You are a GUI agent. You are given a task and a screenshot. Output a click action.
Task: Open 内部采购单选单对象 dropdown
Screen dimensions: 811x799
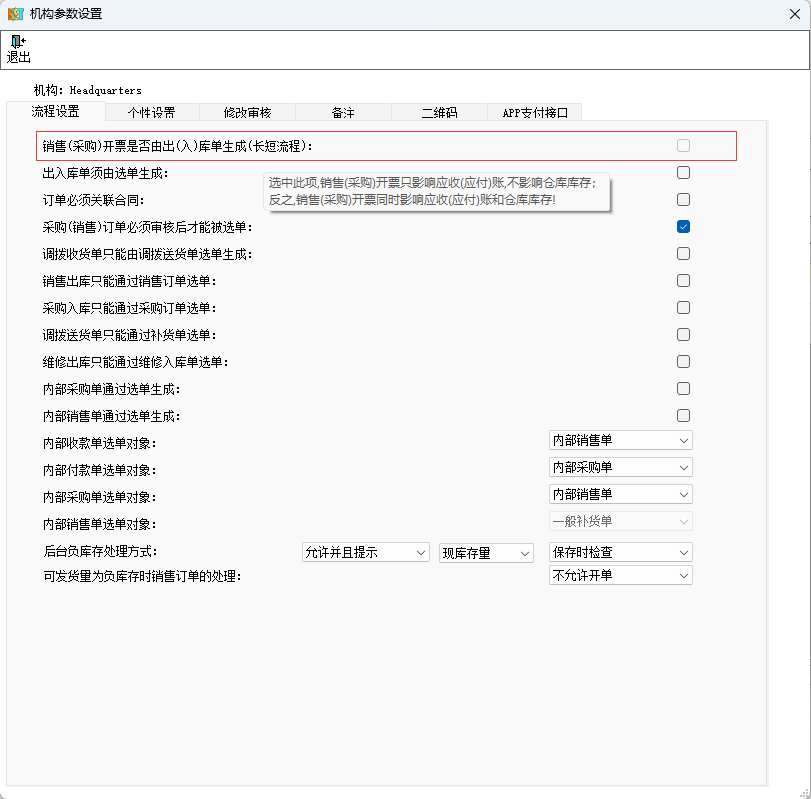coord(621,494)
